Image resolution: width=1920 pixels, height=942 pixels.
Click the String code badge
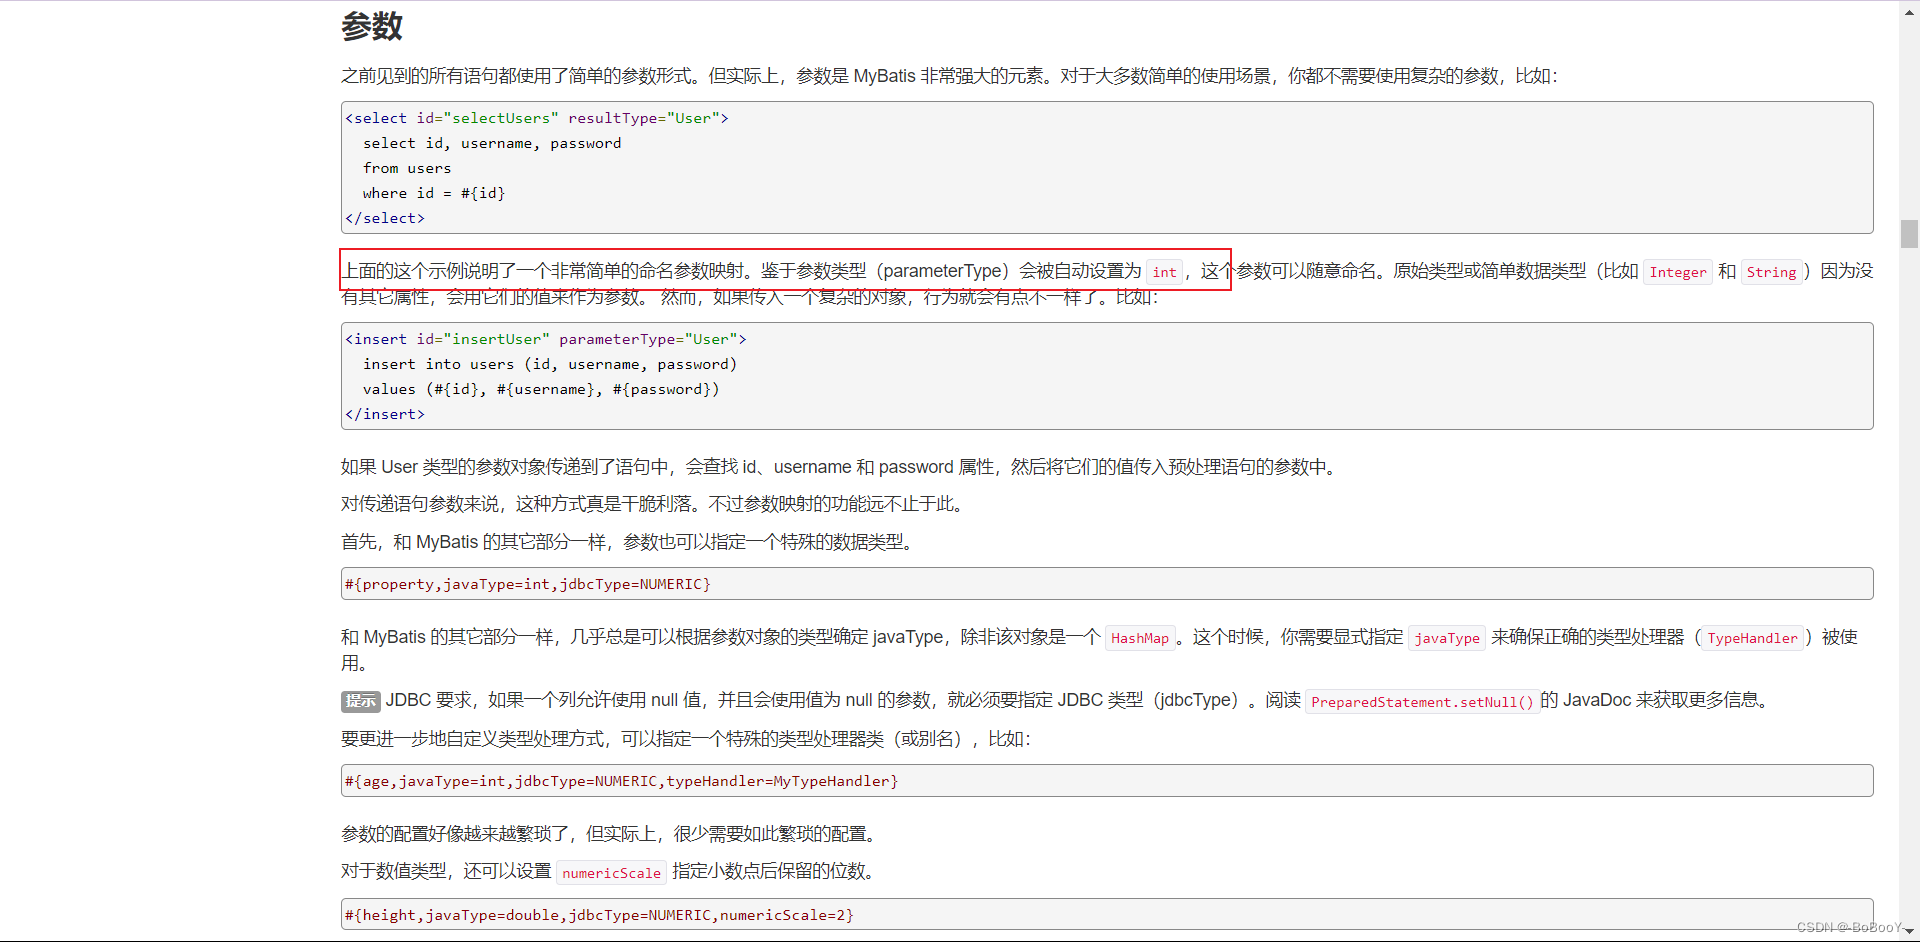click(1771, 271)
